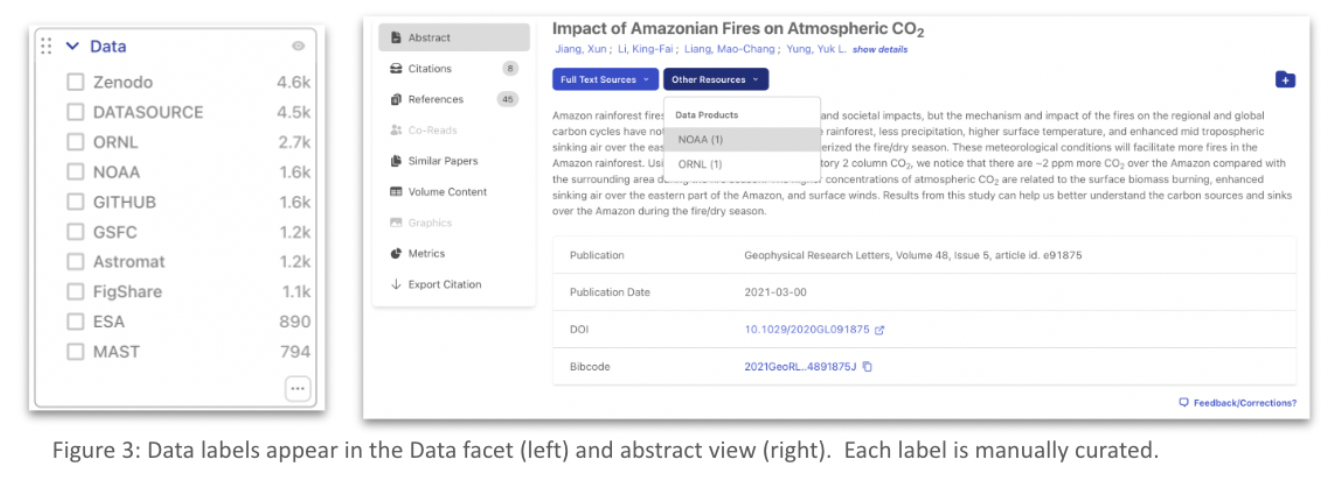The height and width of the screenshot is (484, 1344).
Task: Click the Export Citation arrow icon
Action: click(396, 285)
